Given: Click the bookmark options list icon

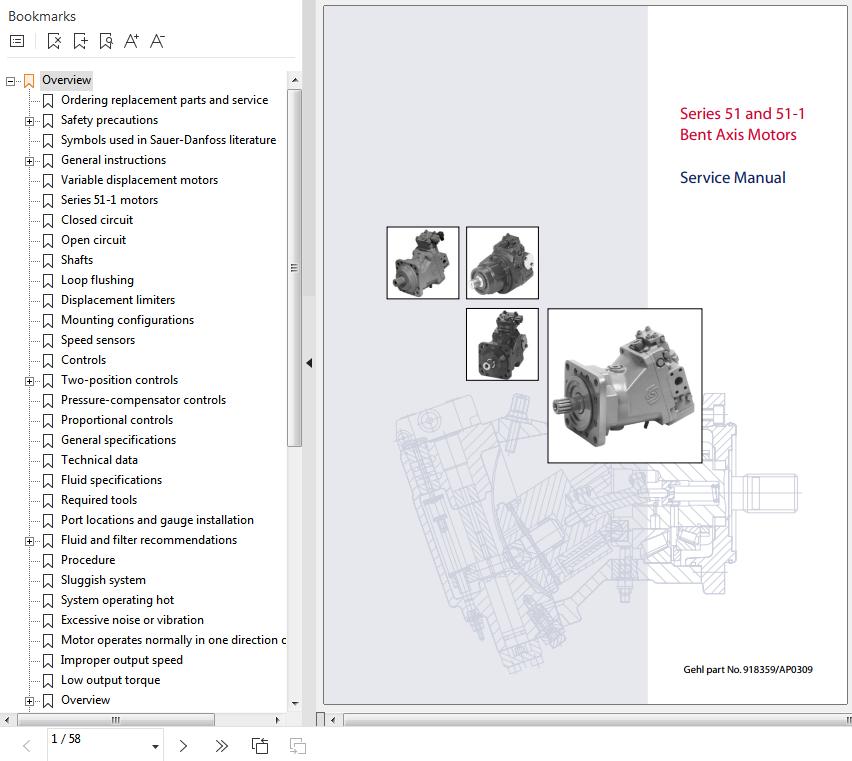Looking at the screenshot, I should [17, 41].
